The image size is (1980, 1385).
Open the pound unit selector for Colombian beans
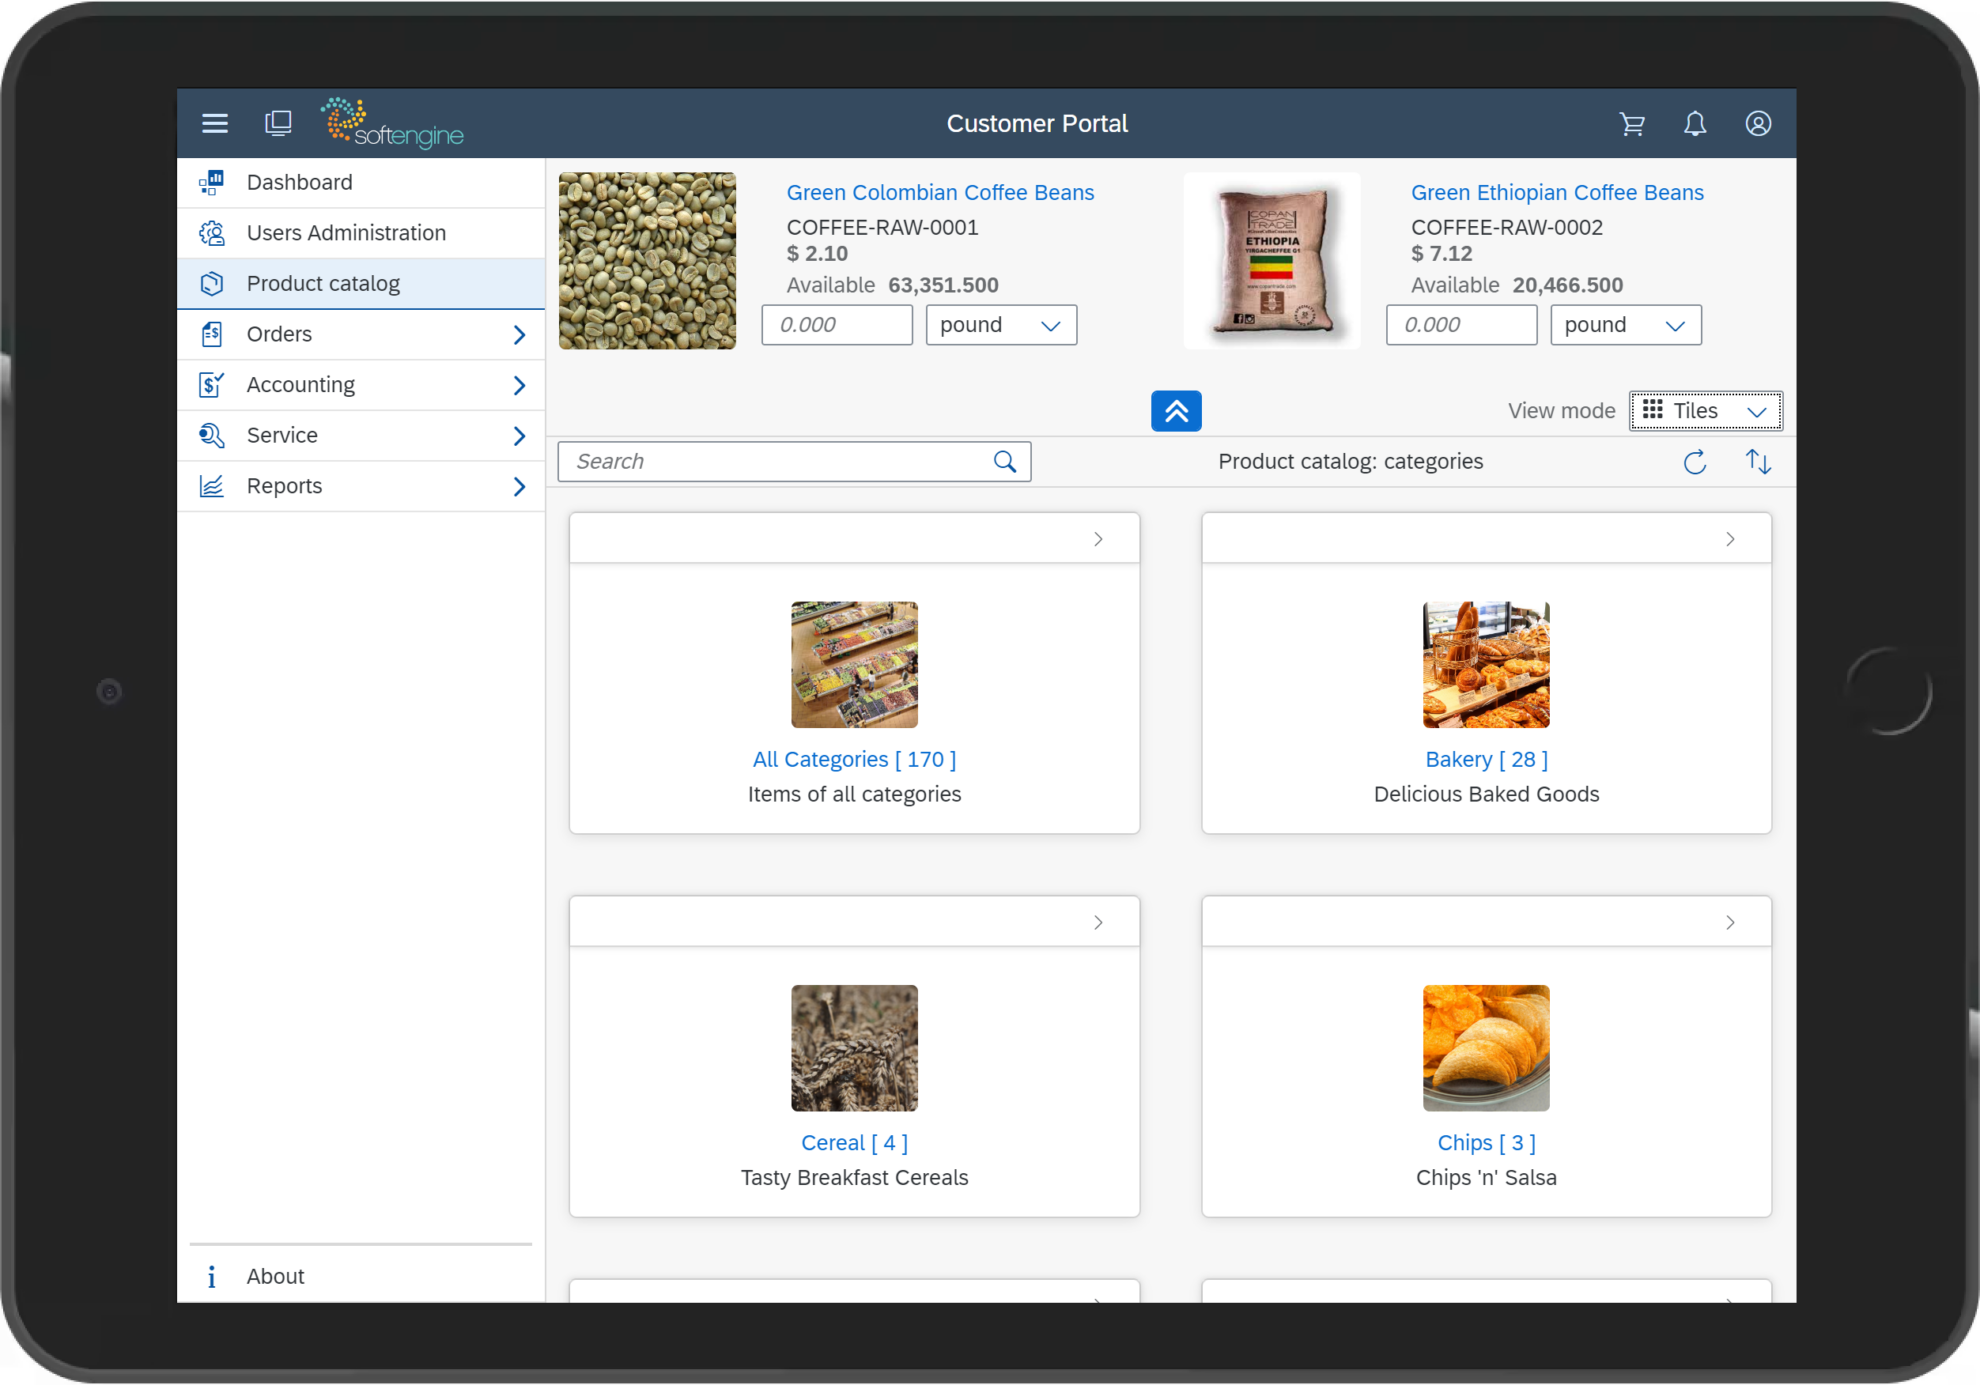tap(1000, 325)
